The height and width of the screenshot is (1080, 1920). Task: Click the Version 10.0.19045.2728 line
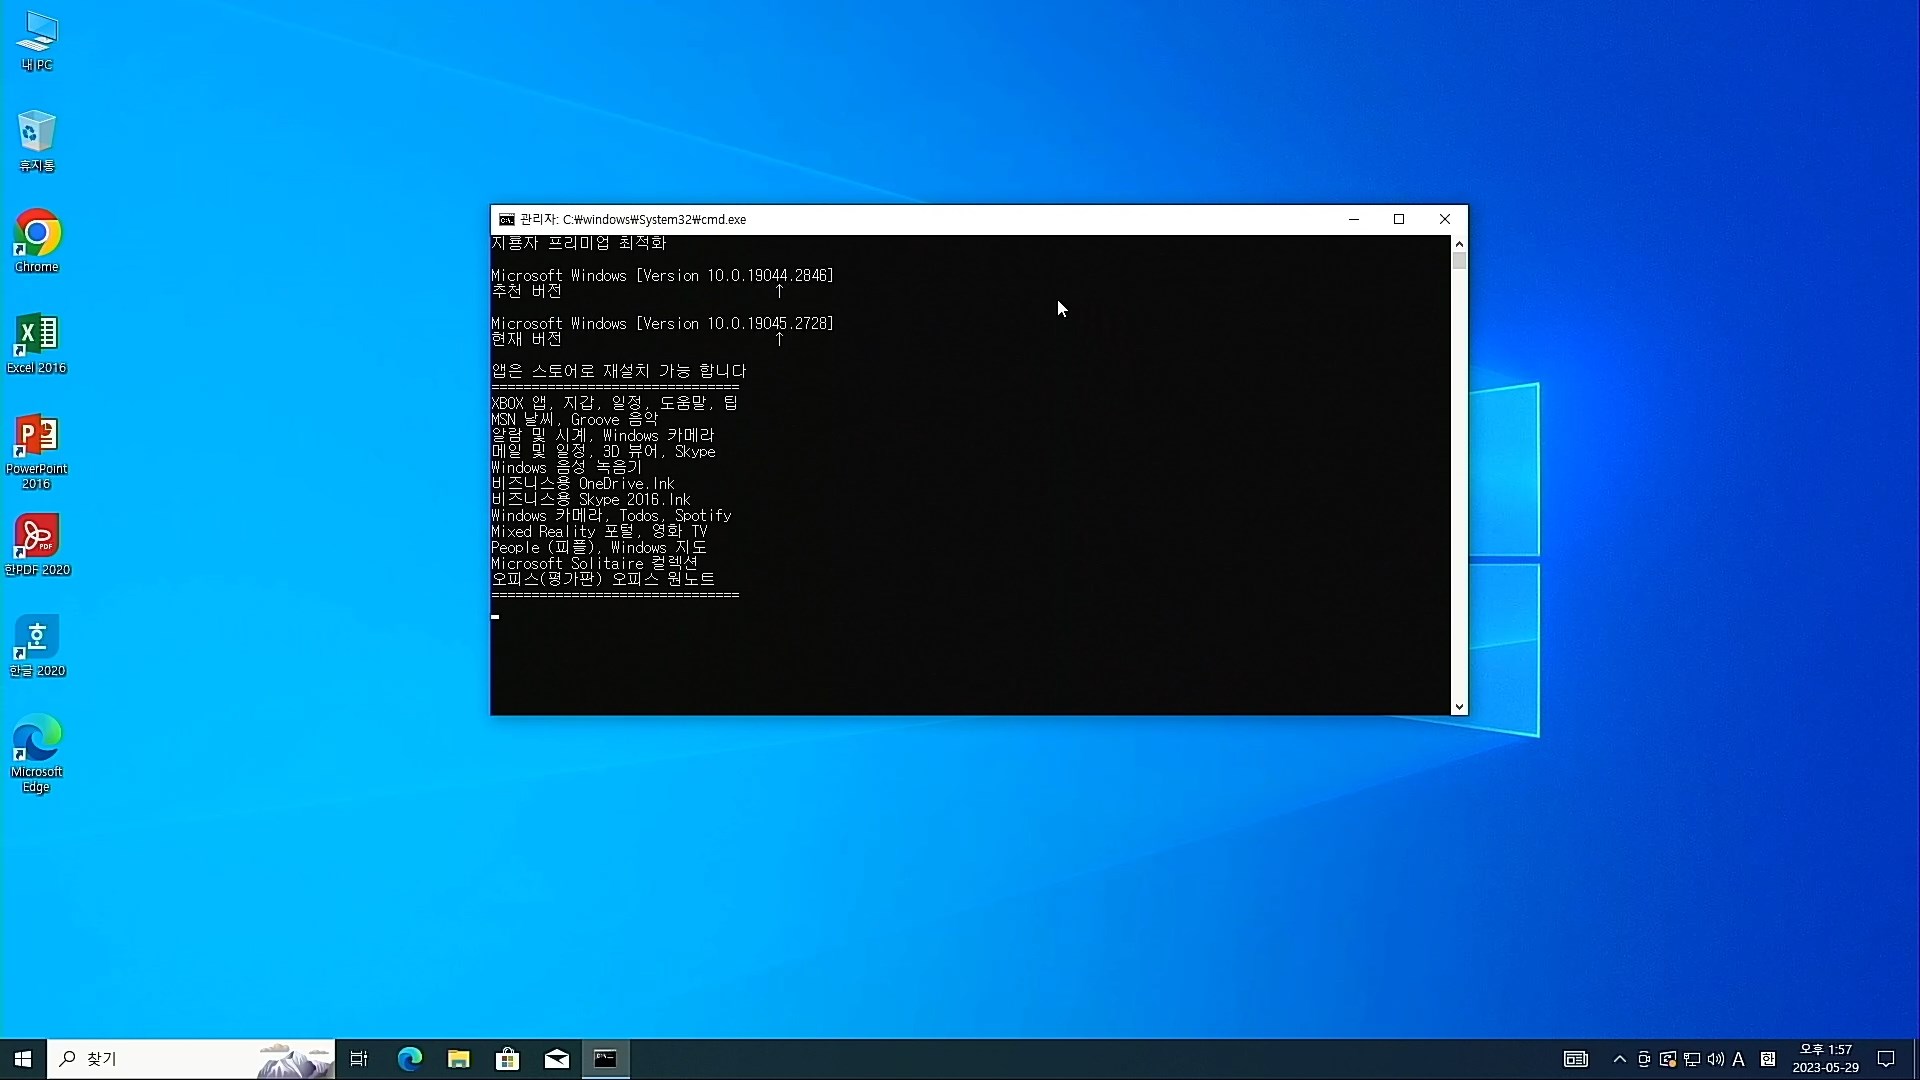[x=662, y=323]
